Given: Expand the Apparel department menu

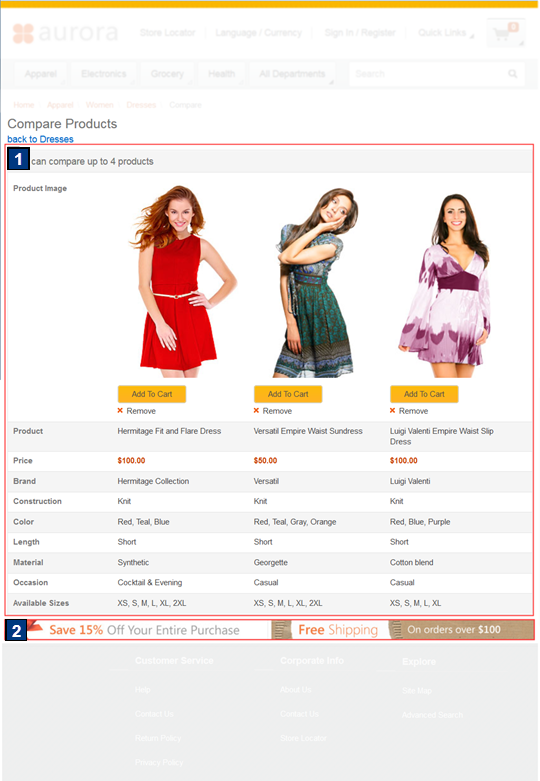Looking at the screenshot, I should [41, 74].
